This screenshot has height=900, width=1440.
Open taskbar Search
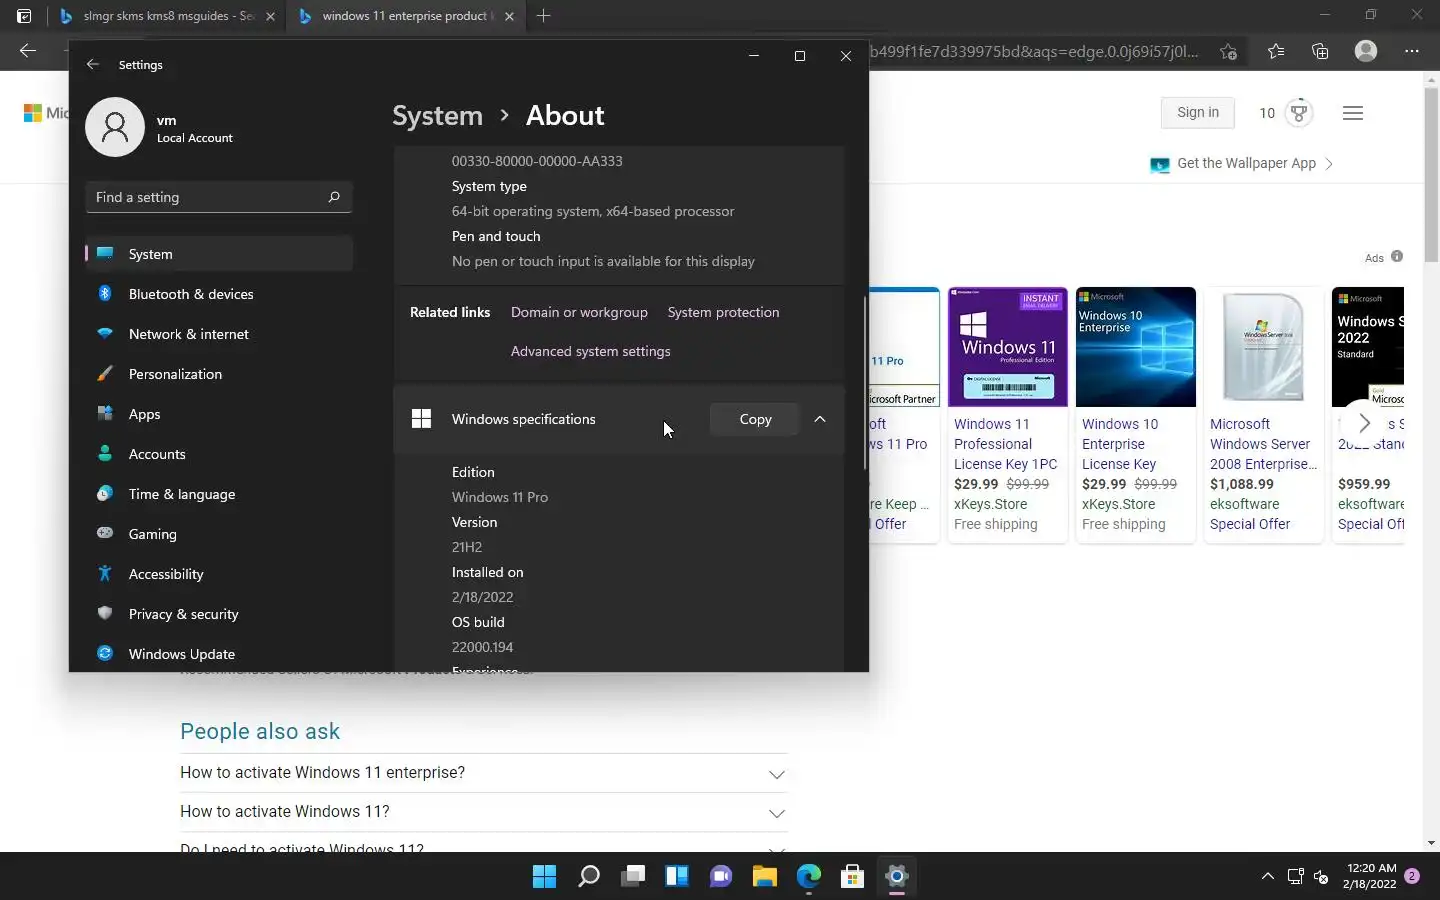(x=589, y=877)
